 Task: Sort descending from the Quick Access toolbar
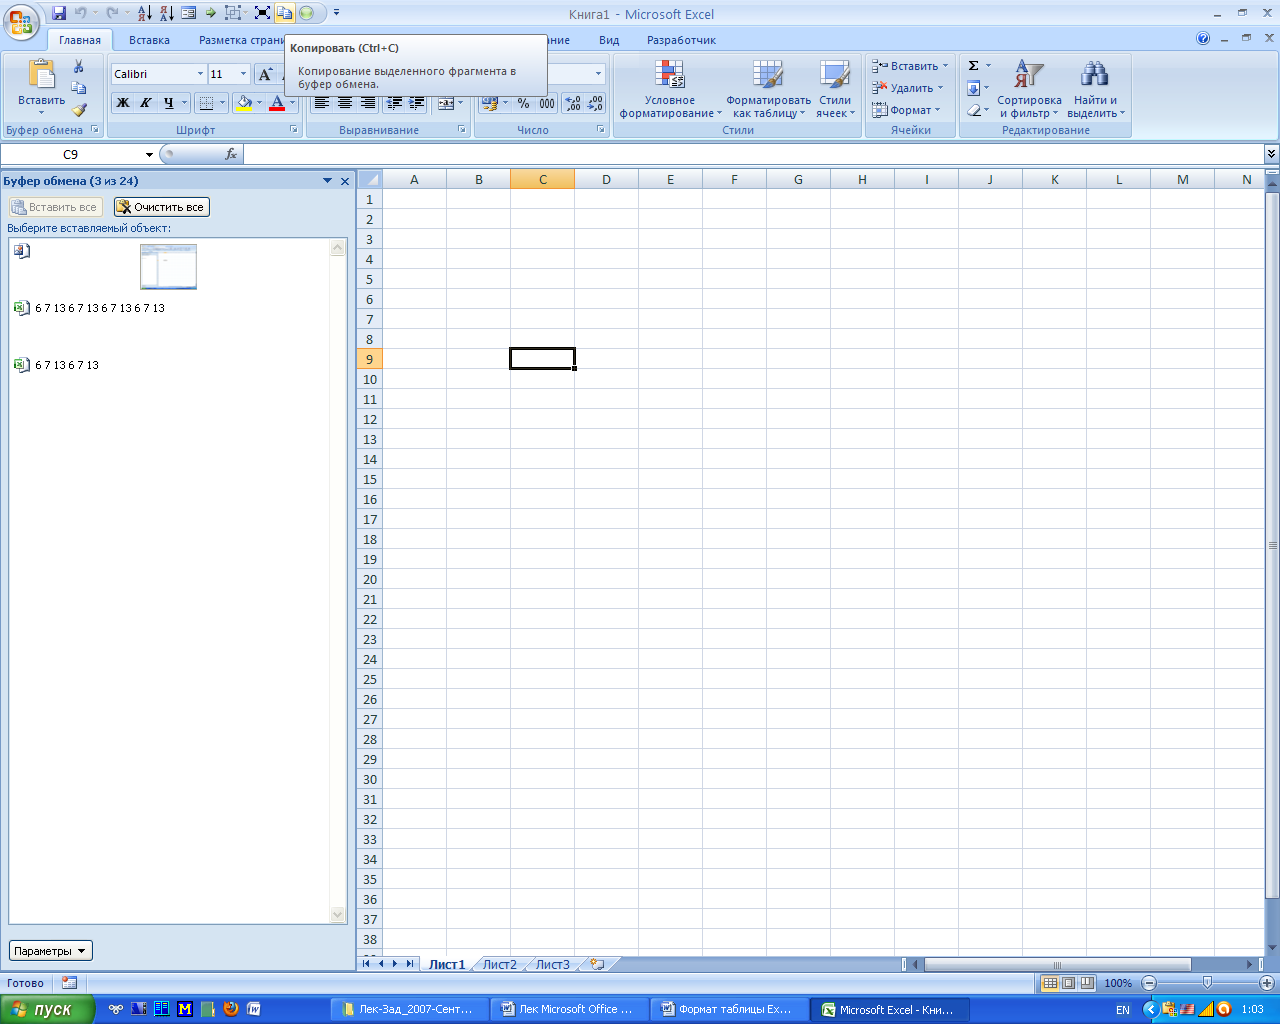point(166,13)
